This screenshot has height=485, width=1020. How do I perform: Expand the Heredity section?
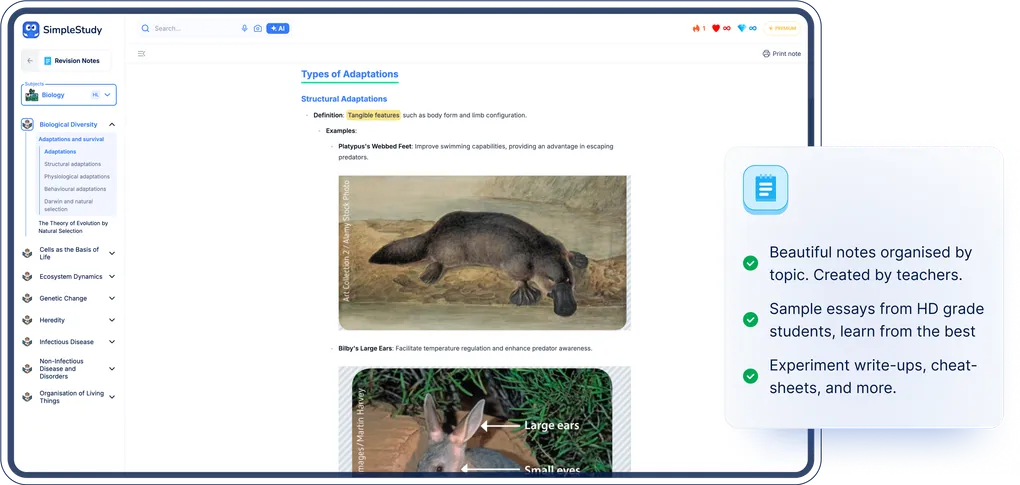pyautogui.click(x=112, y=320)
